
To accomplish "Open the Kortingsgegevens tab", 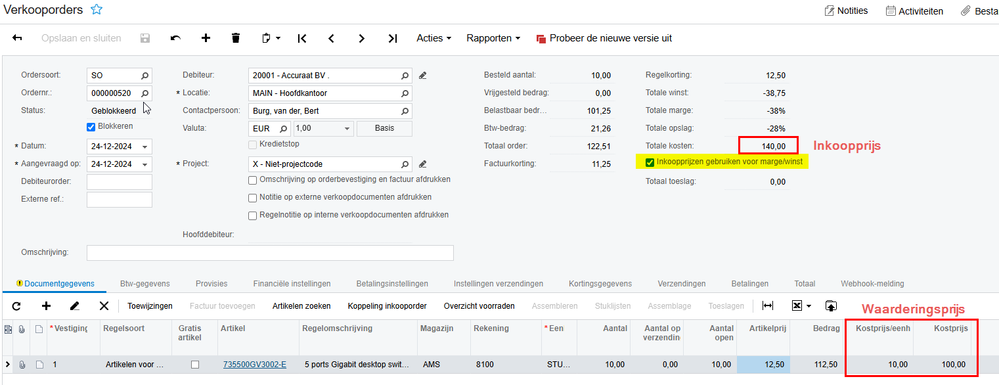I will 600,284.
